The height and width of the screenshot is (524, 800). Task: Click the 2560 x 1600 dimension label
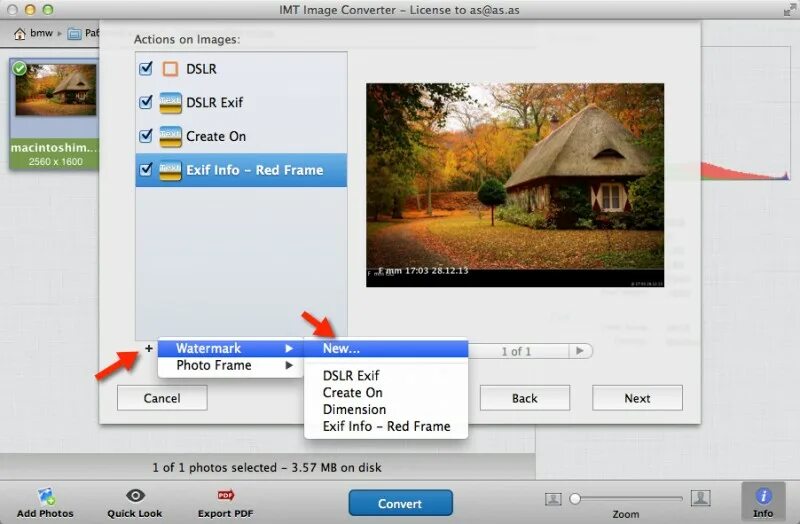click(56, 162)
